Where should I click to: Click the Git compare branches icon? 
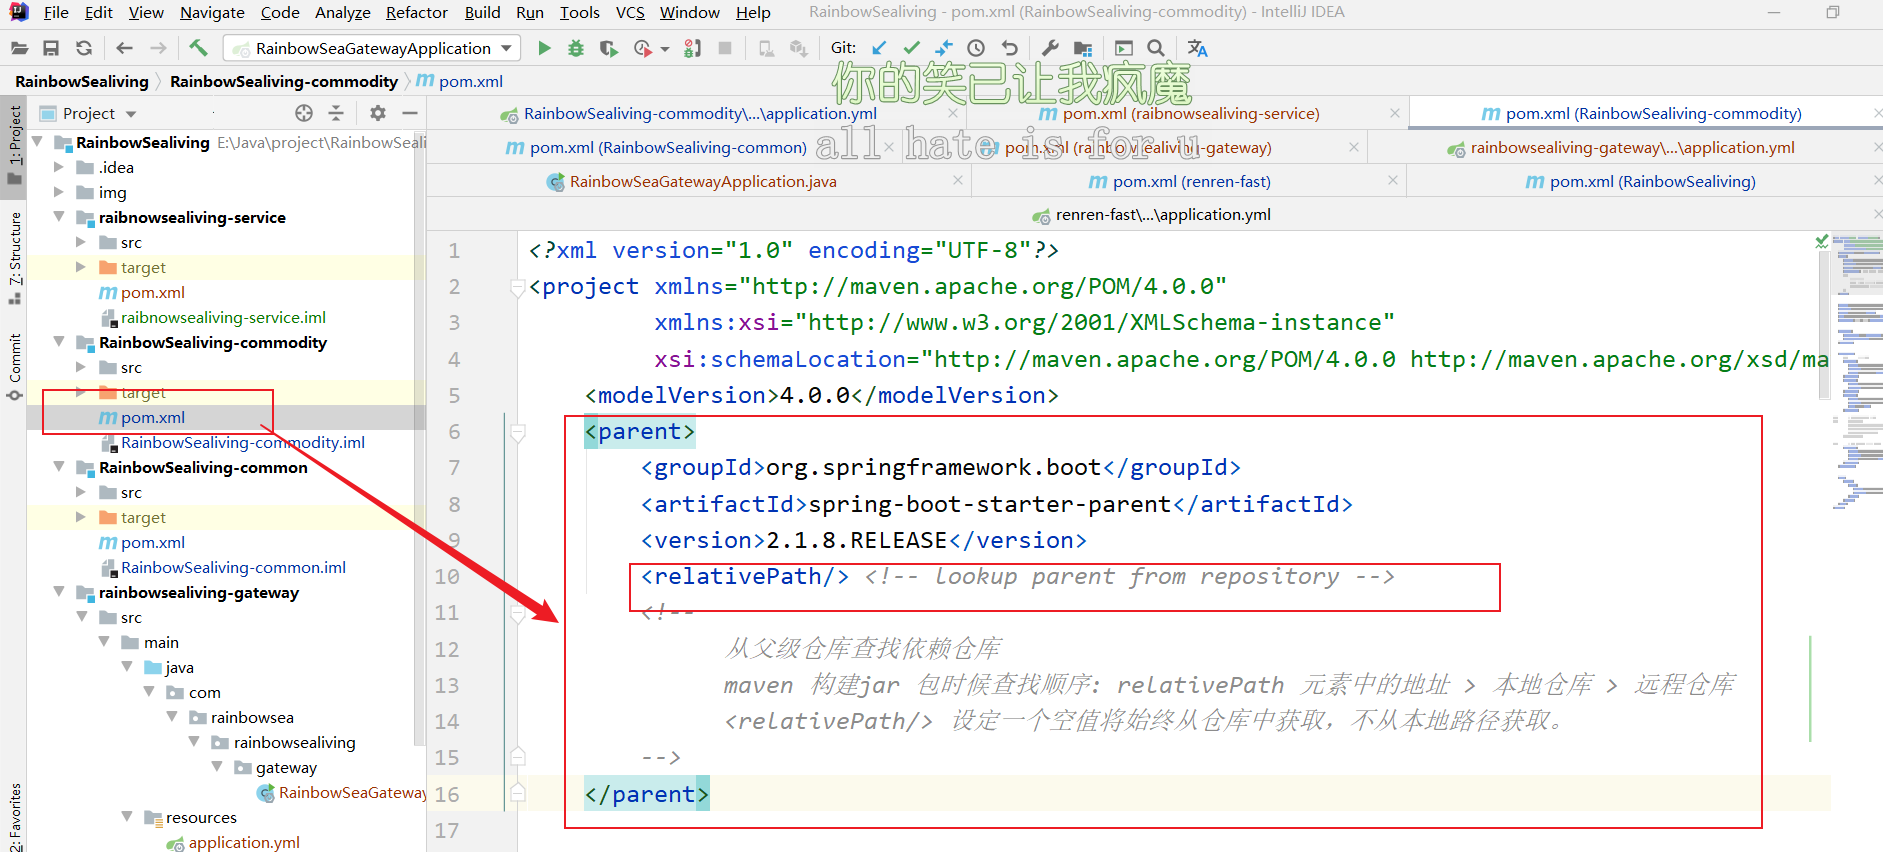[x=944, y=48]
